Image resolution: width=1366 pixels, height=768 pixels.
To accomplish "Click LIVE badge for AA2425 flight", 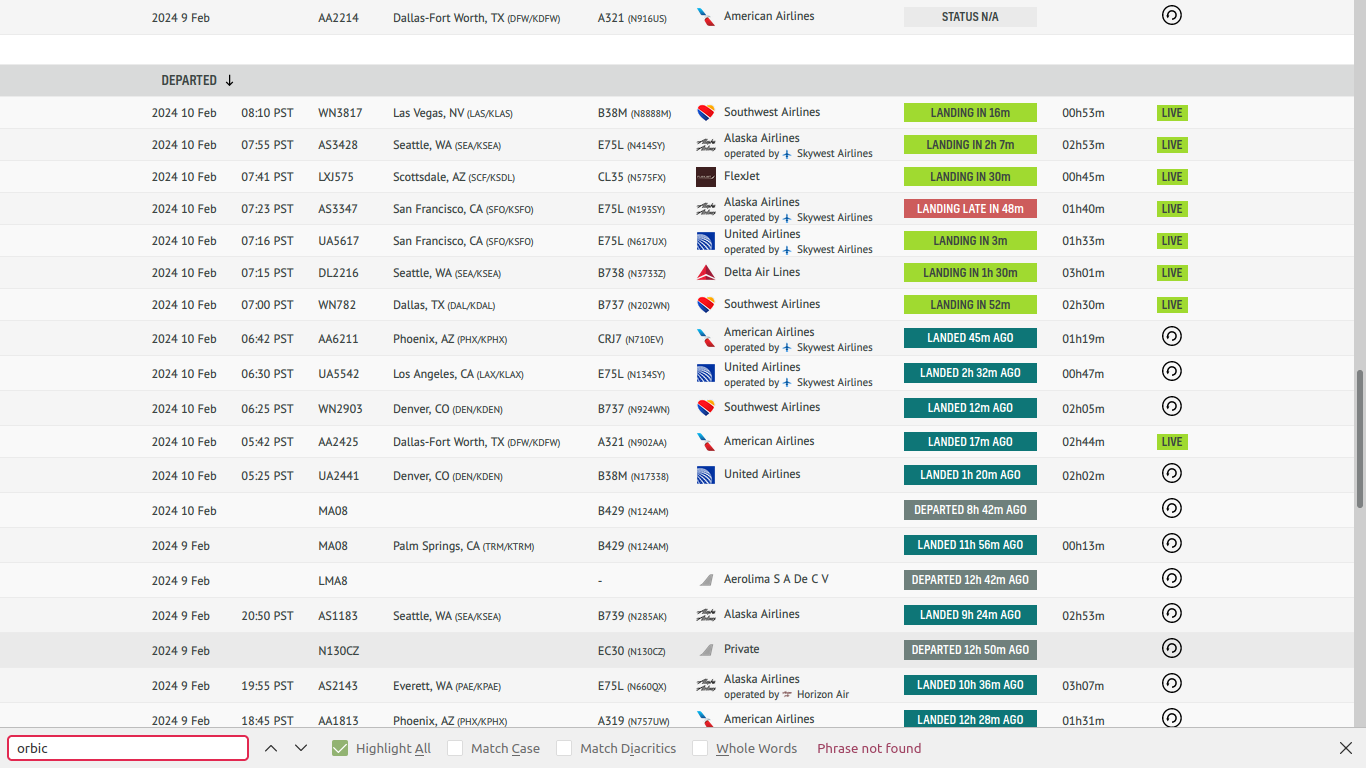I will [x=1172, y=442].
